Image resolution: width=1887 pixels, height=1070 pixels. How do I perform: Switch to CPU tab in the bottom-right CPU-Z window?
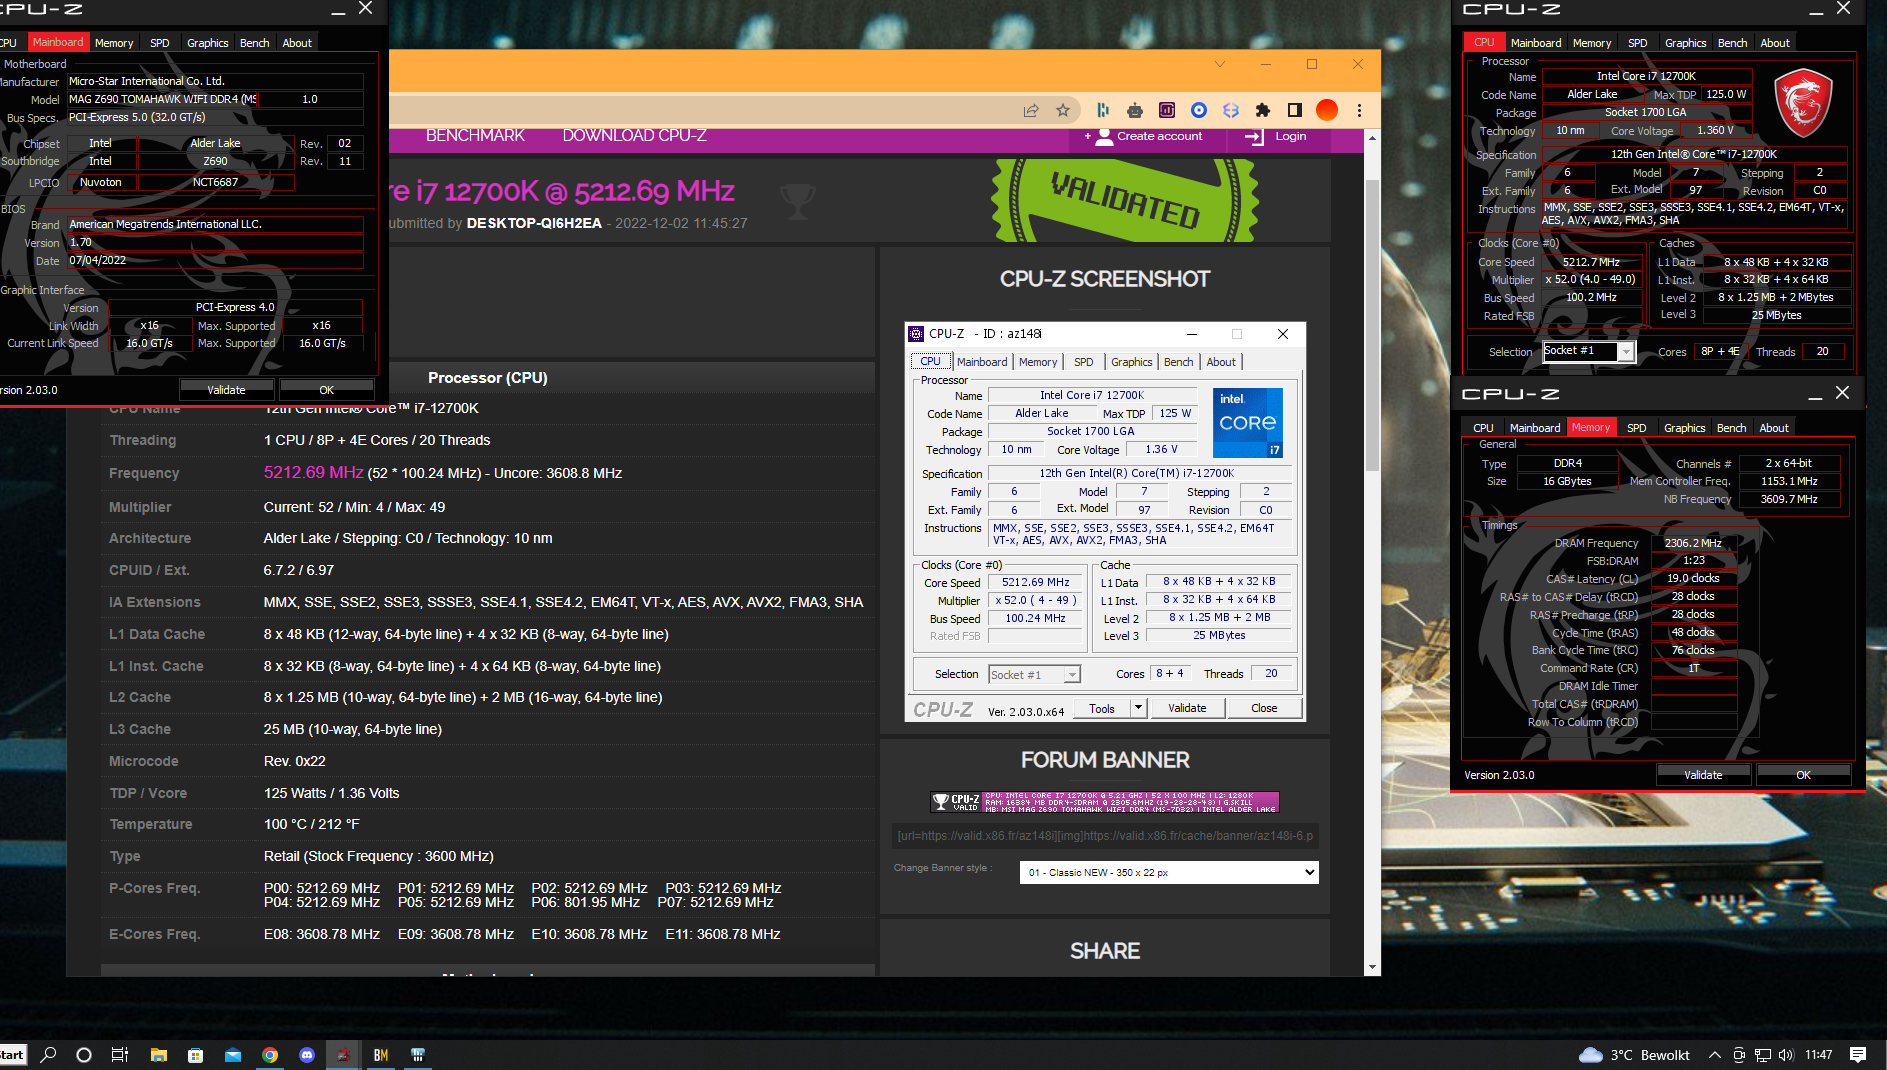pyautogui.click(x=1483, y=428)
